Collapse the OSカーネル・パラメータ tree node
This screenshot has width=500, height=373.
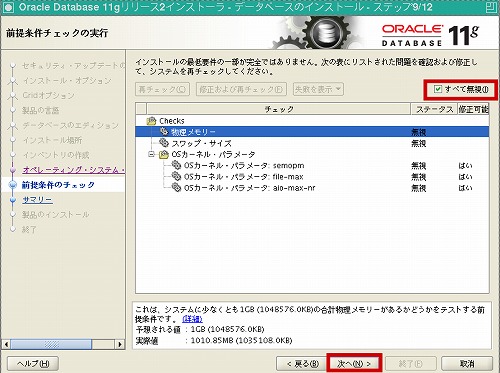[152, 154]
